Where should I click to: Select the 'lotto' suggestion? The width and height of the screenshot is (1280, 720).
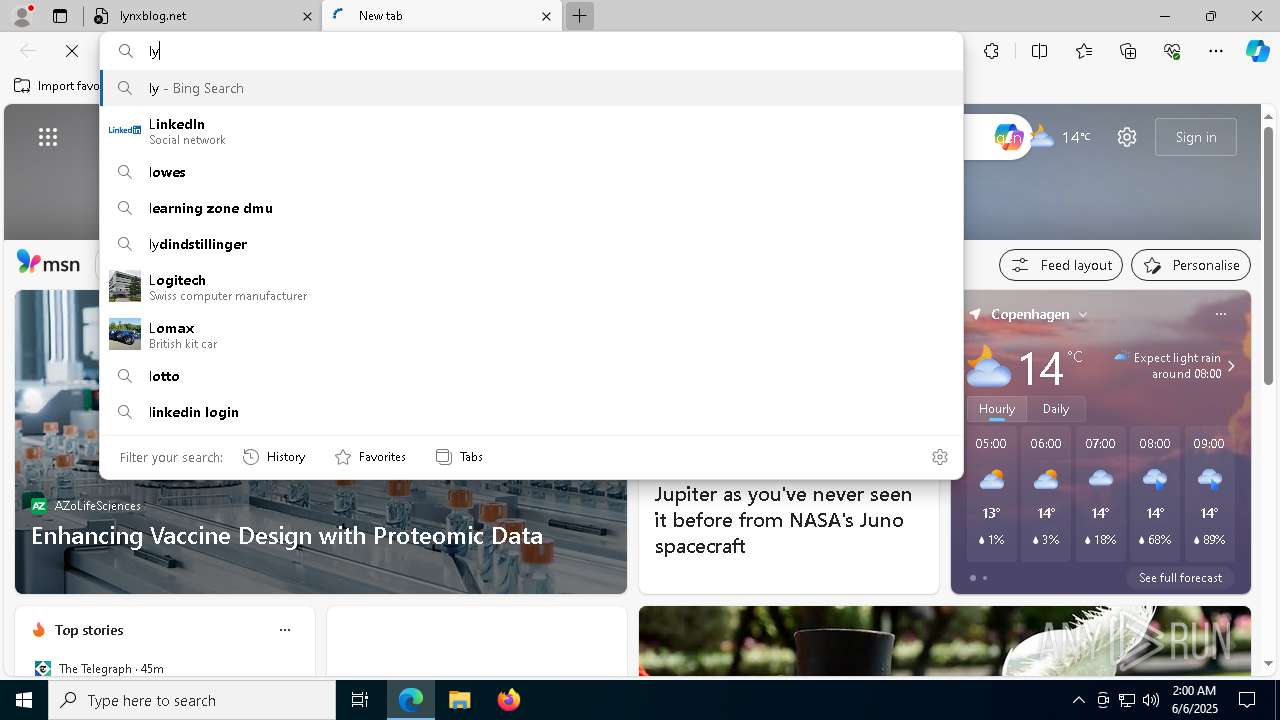click(x=531, y=376)
